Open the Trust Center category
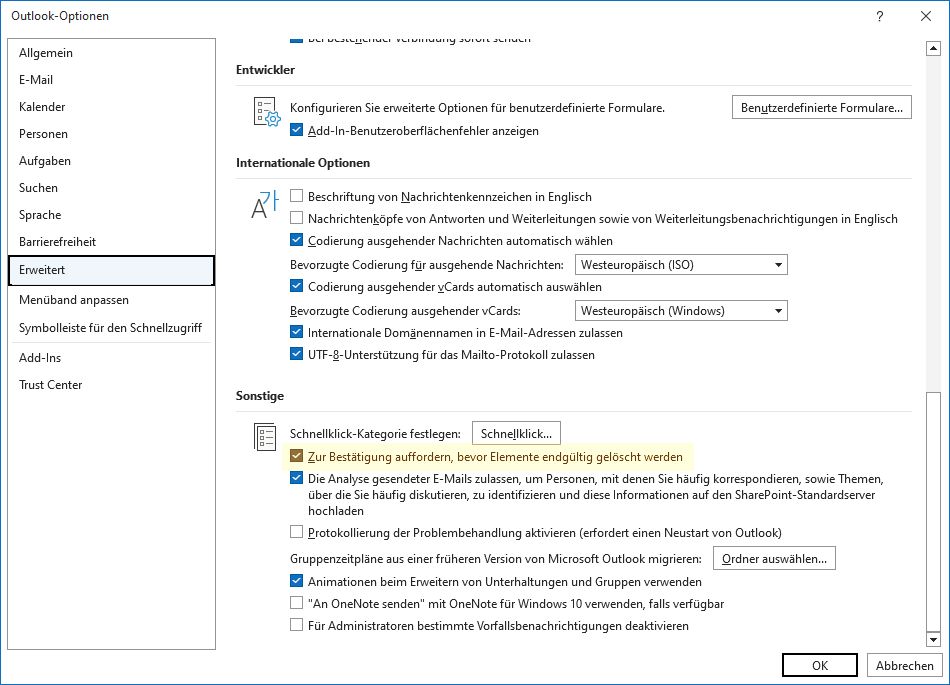 click(x=111, y=385)
